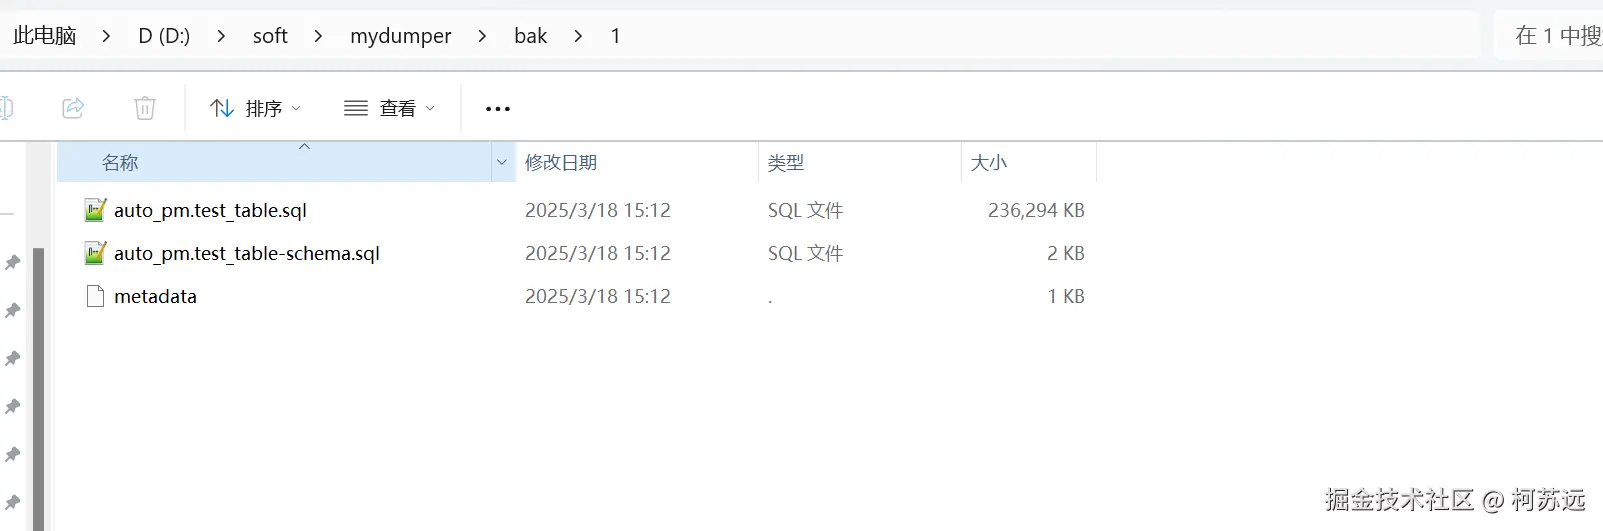This screenshot has width=1603, height=531.
Task: Click the search box 在 1 中搜索
Action: pos(1556,36)
